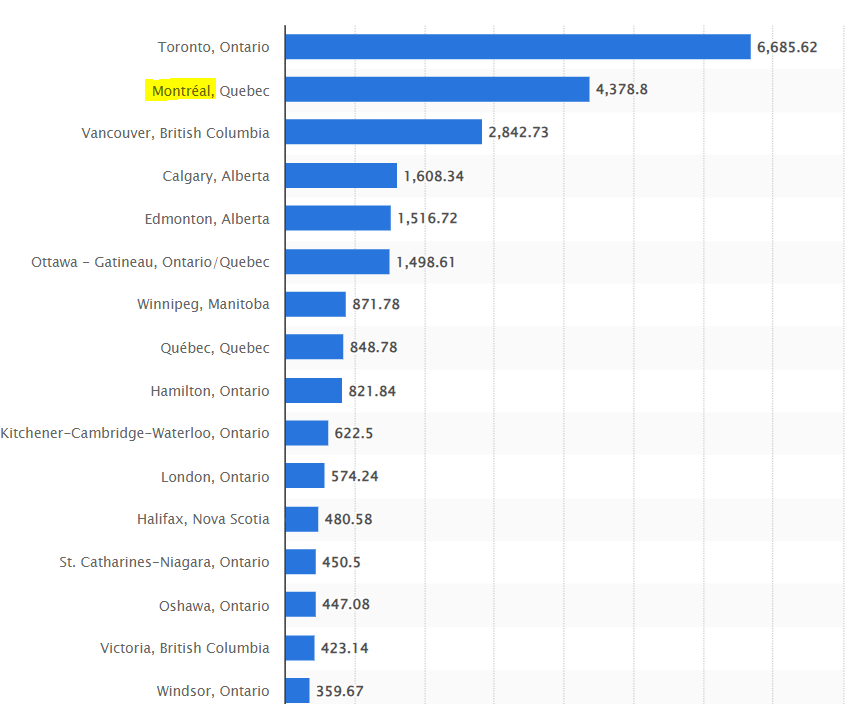Select the Edmonton, Alberta blue bar
The height and width of the screenshot is (704, 845).
tap(337, 218)
